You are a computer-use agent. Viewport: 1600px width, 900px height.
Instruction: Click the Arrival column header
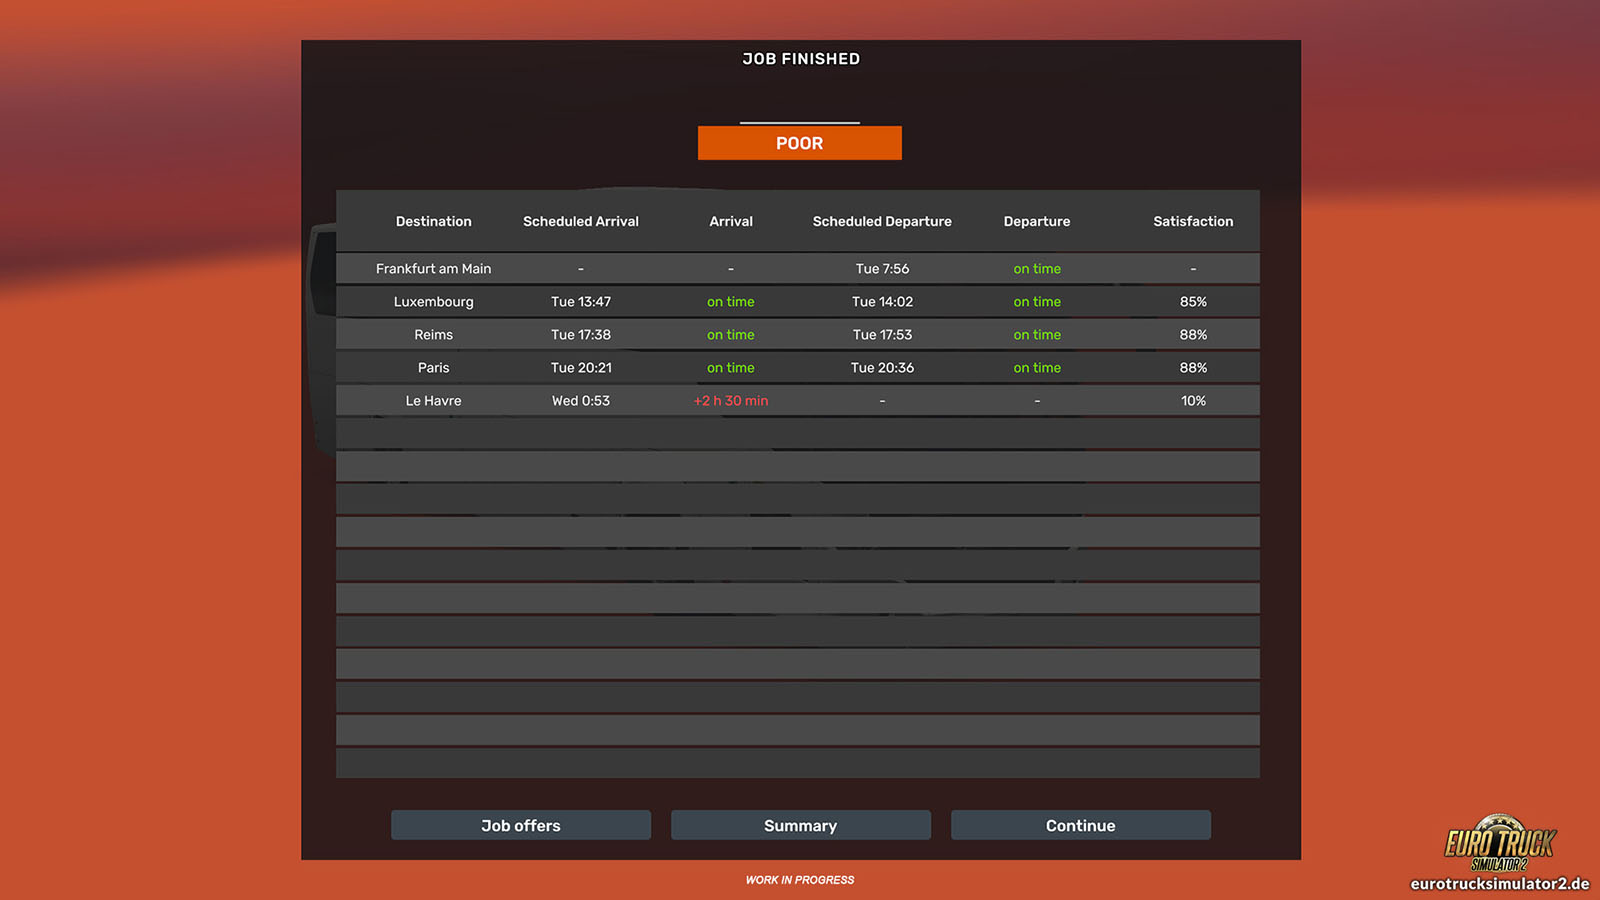[730, 221]
